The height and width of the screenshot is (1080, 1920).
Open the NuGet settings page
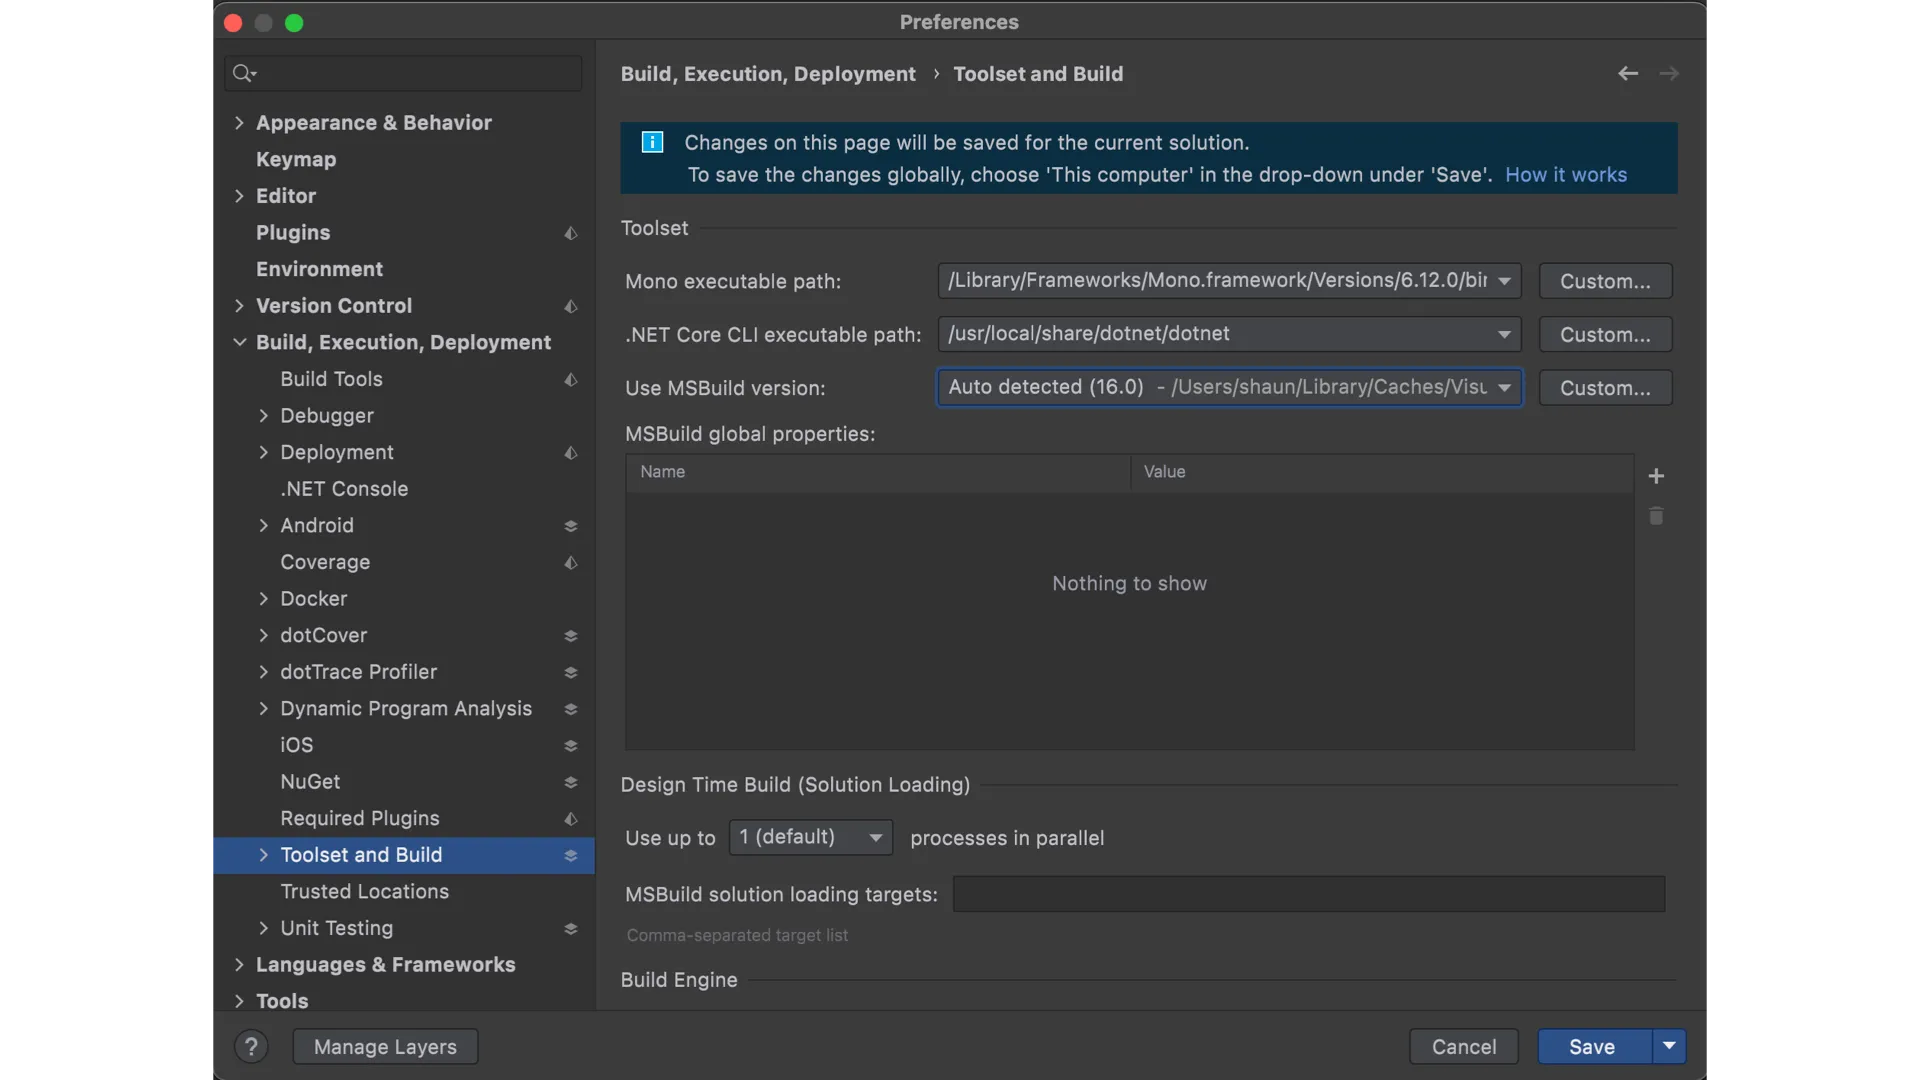pyautogui.click(x=310, y=782)
